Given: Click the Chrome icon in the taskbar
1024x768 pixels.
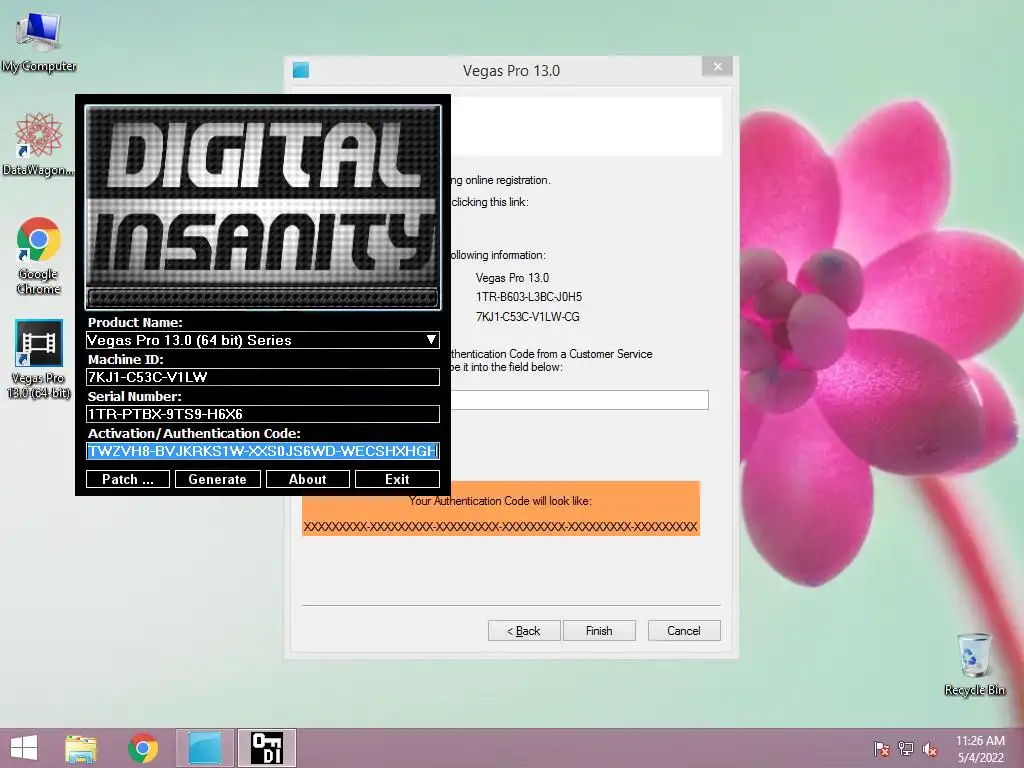Looking at the screenshot, I should pos(143,748).
